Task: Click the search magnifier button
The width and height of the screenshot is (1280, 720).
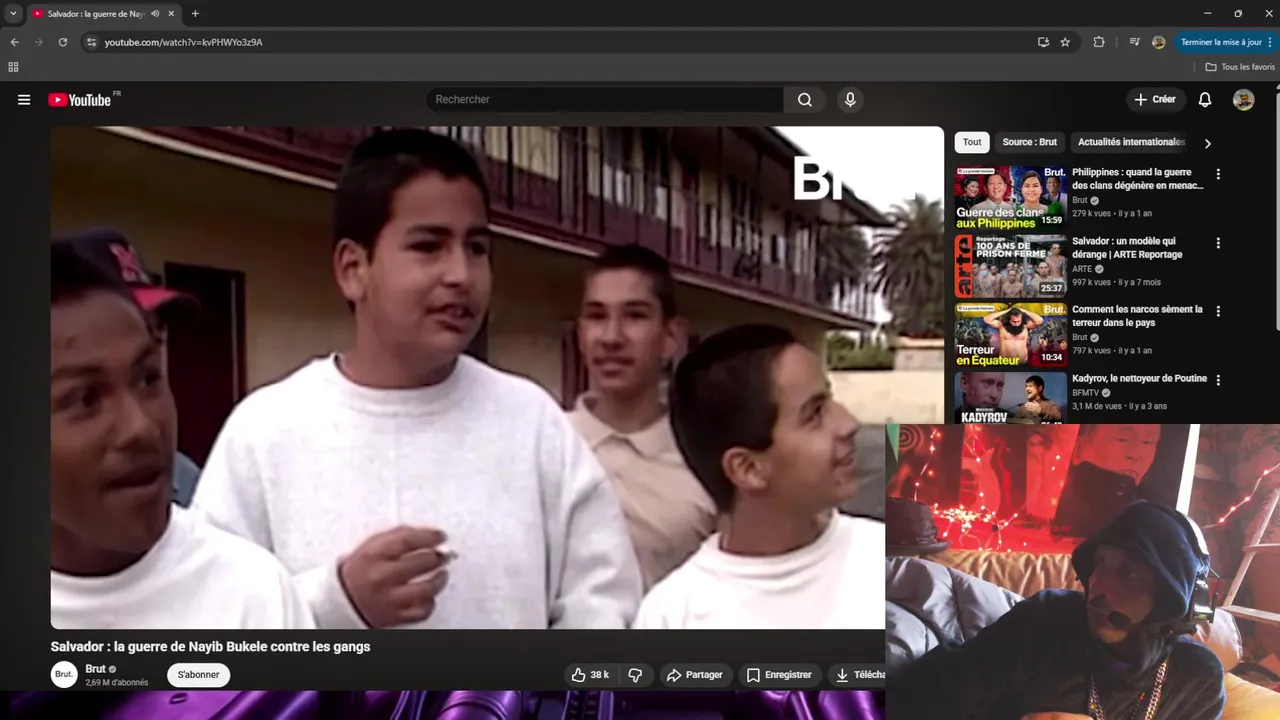Action: point(805,100)
